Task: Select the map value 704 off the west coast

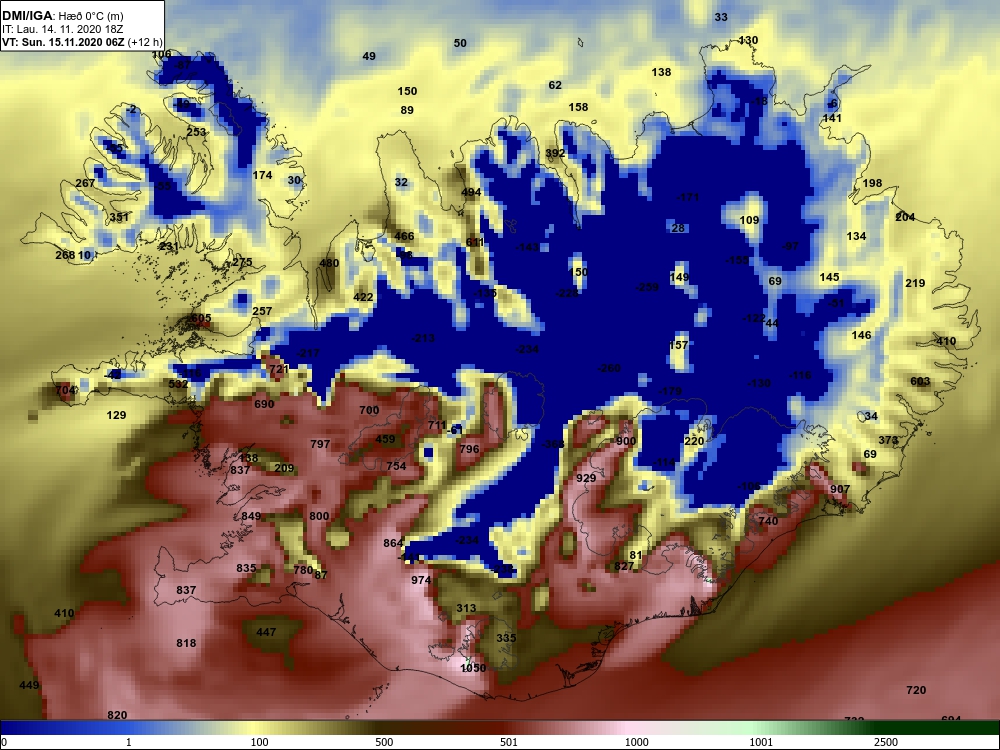Action: [x=65, y=390]
